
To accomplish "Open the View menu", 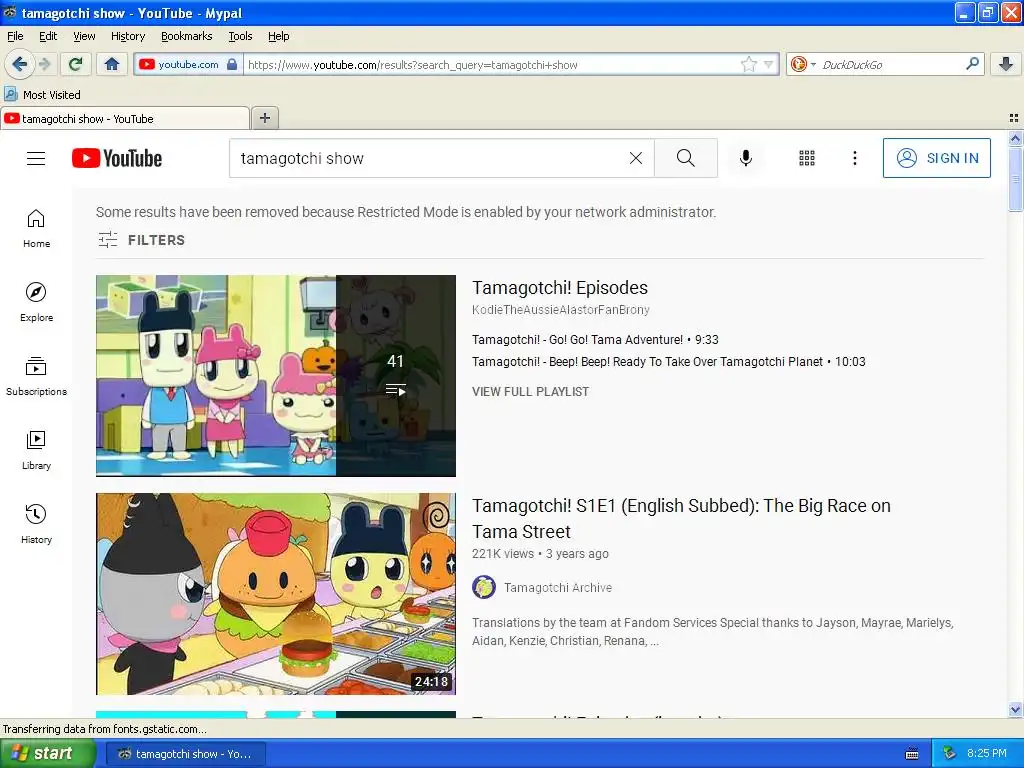I will [84, 36].
